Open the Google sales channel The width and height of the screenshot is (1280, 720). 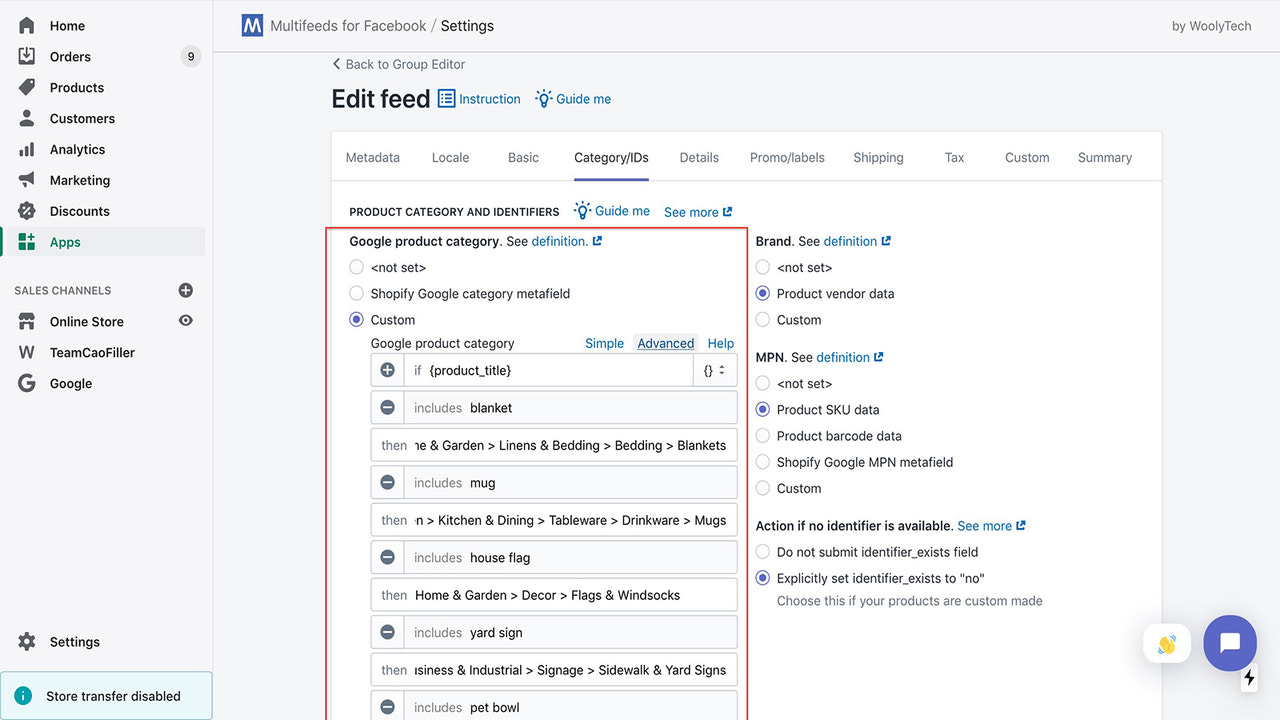71,383
